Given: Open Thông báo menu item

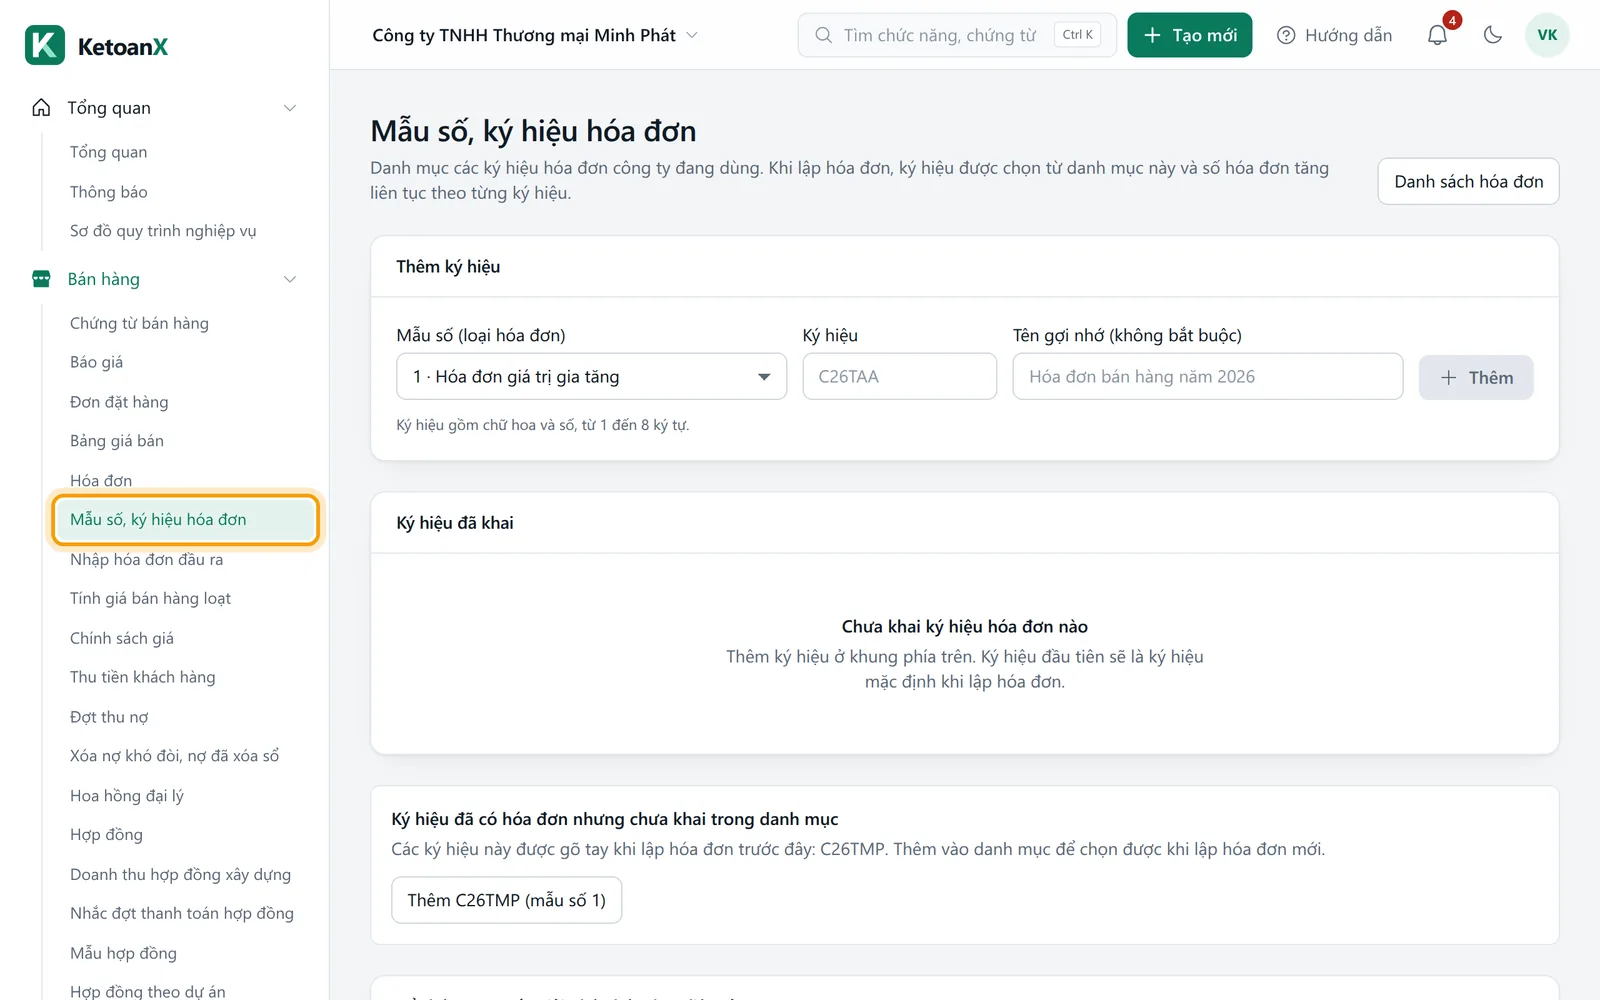Looking at the screenshot, I should tap(108, 192).
